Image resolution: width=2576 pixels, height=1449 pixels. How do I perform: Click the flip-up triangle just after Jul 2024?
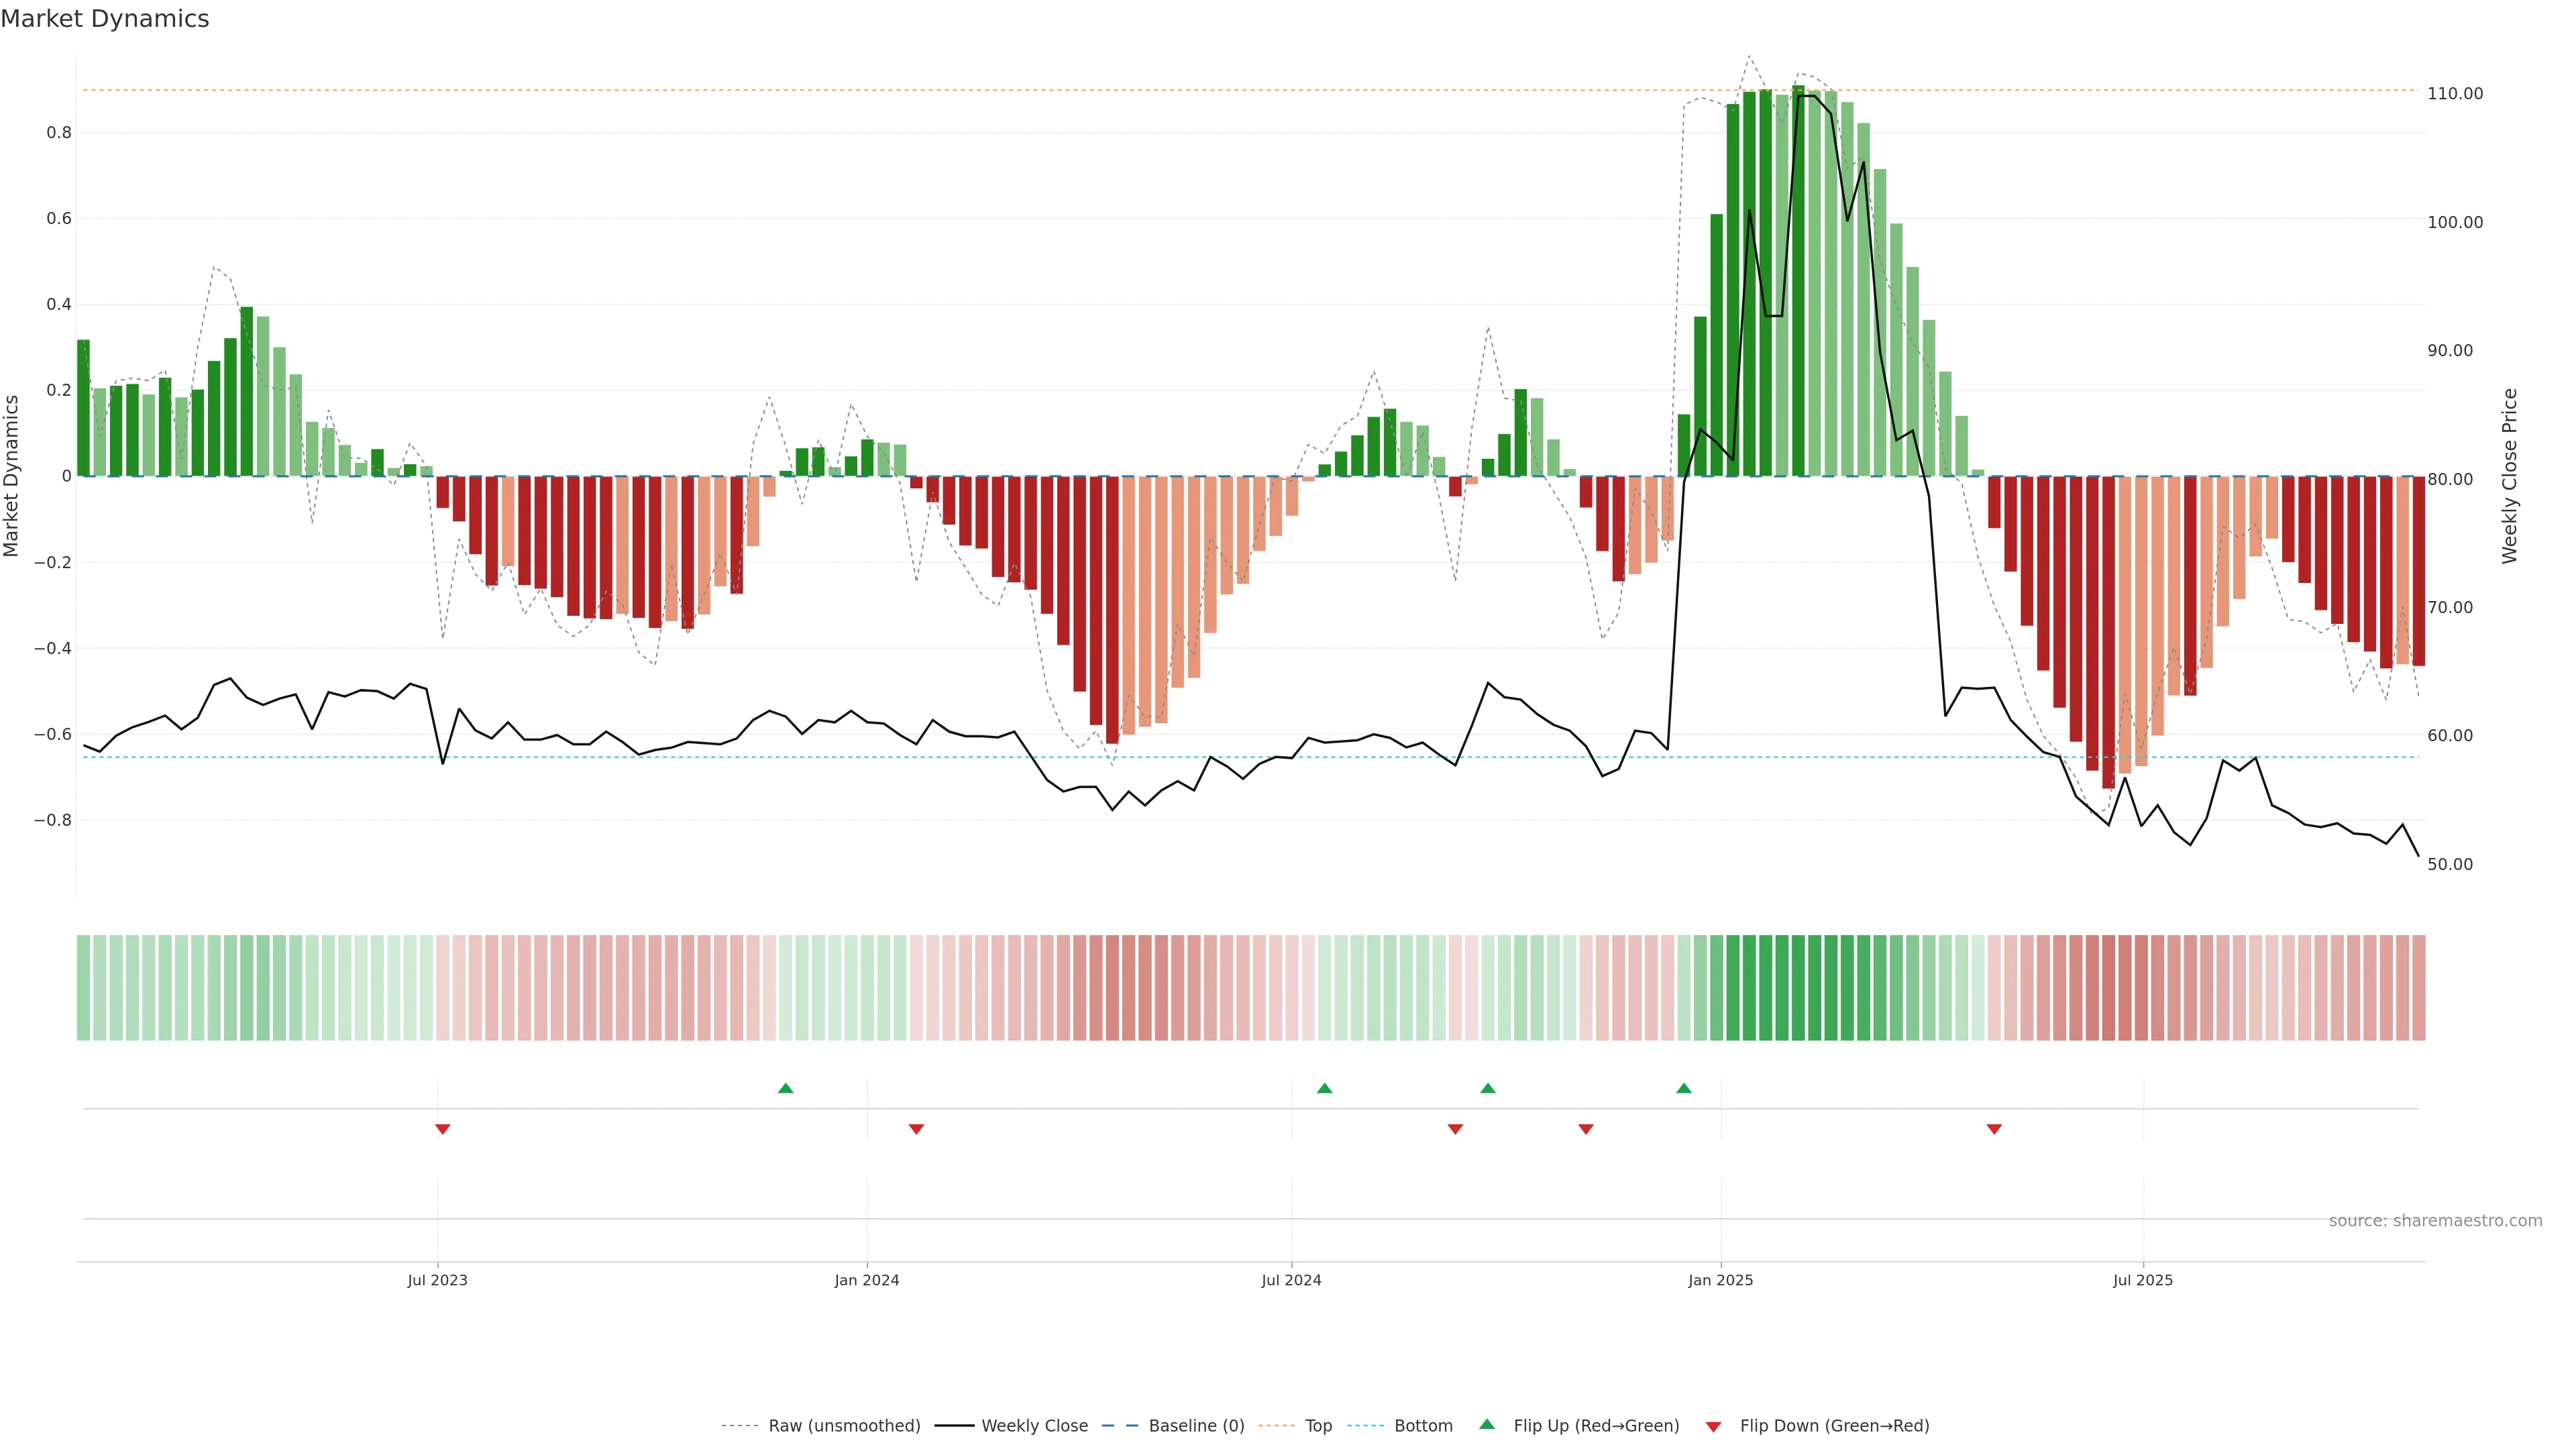point(1324,1088)
